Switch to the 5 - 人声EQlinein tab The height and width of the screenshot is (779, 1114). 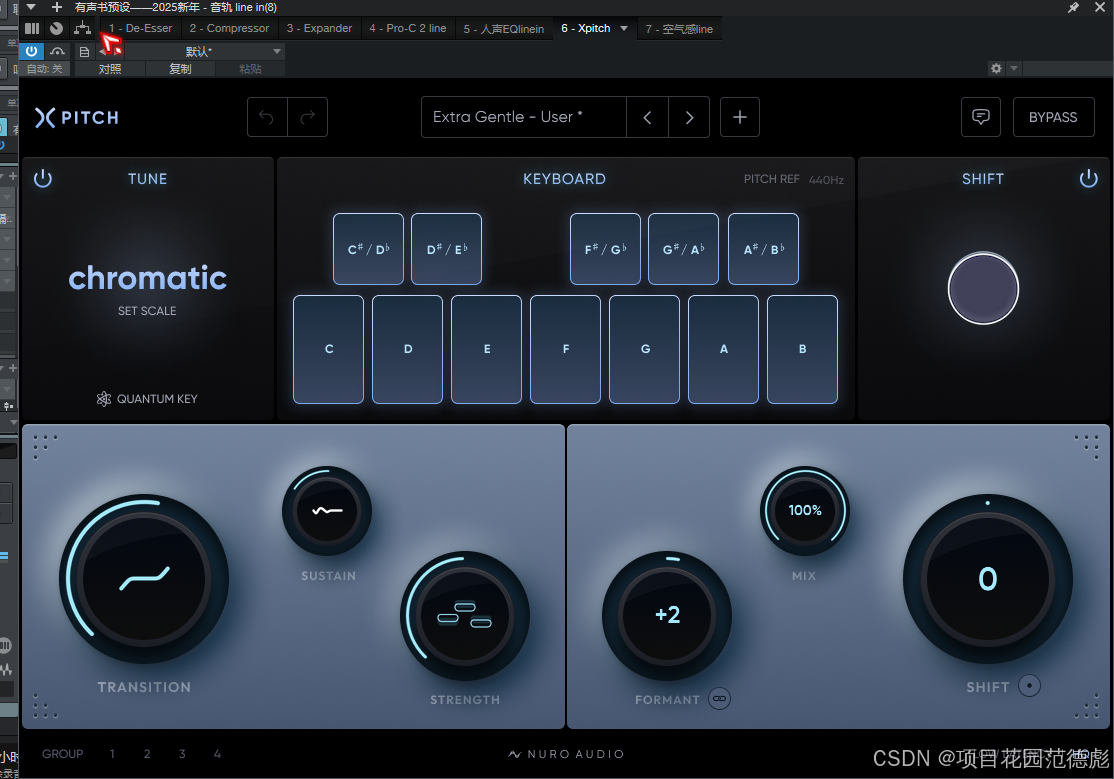point(504,29)
